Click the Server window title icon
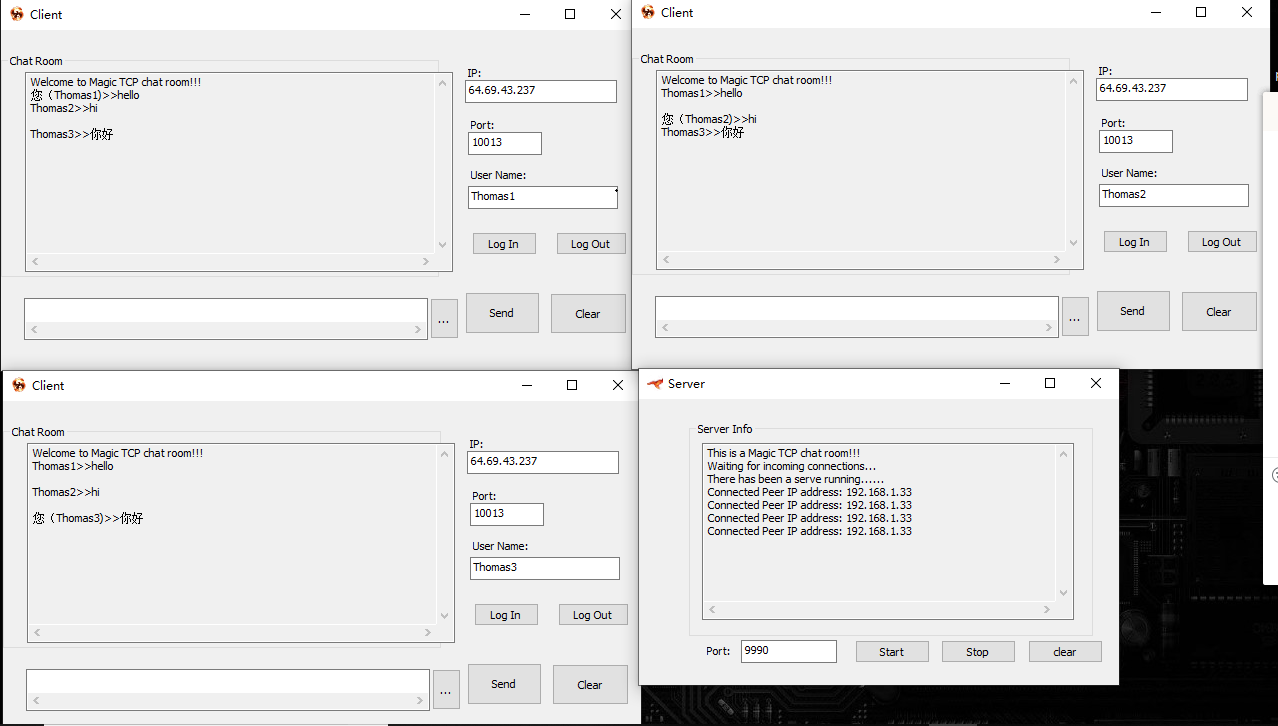Viewport: 1278px width, 726px height. (x=655, y=383)
